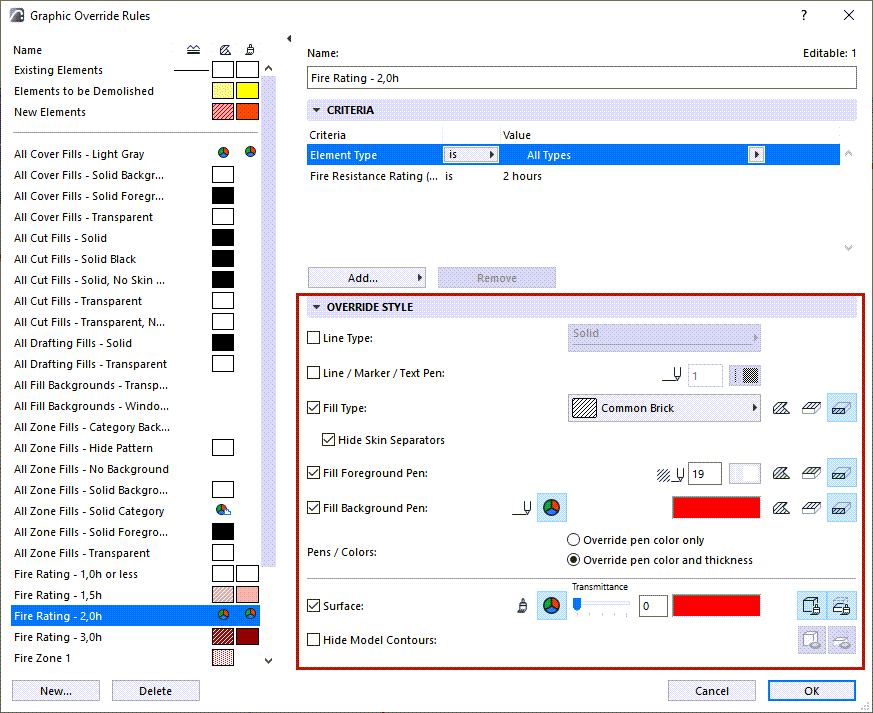Select Override pen color and thickness
The width and height of the screenshot is (873, 713).
(x=573, y=560)
